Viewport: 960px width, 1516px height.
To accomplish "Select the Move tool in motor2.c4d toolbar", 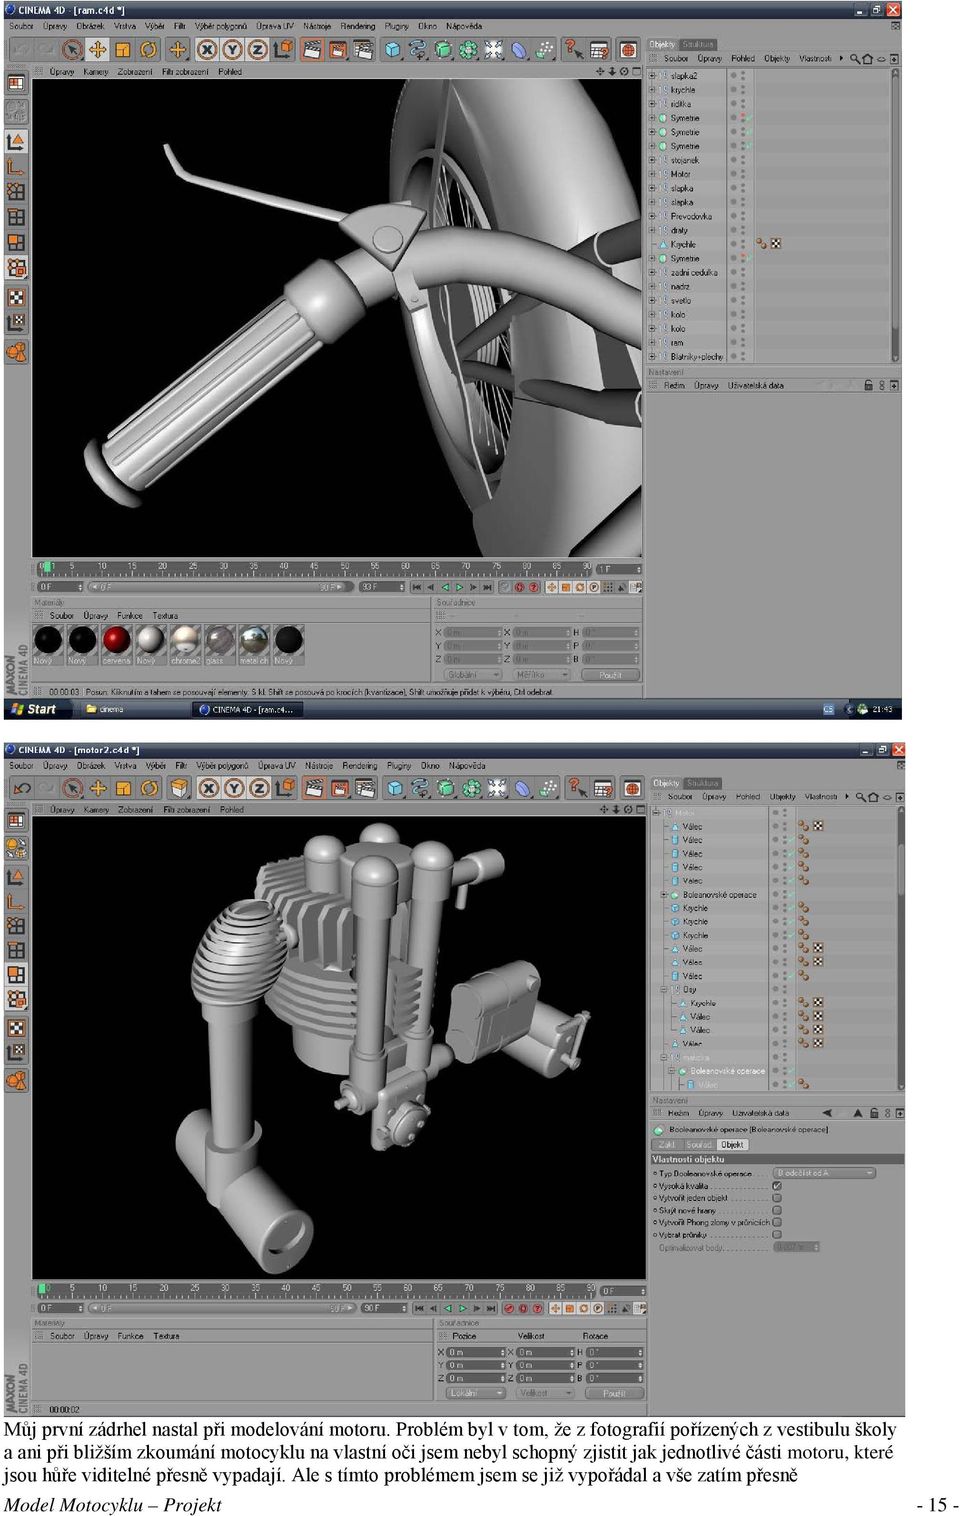I will [x=98, y=788].
